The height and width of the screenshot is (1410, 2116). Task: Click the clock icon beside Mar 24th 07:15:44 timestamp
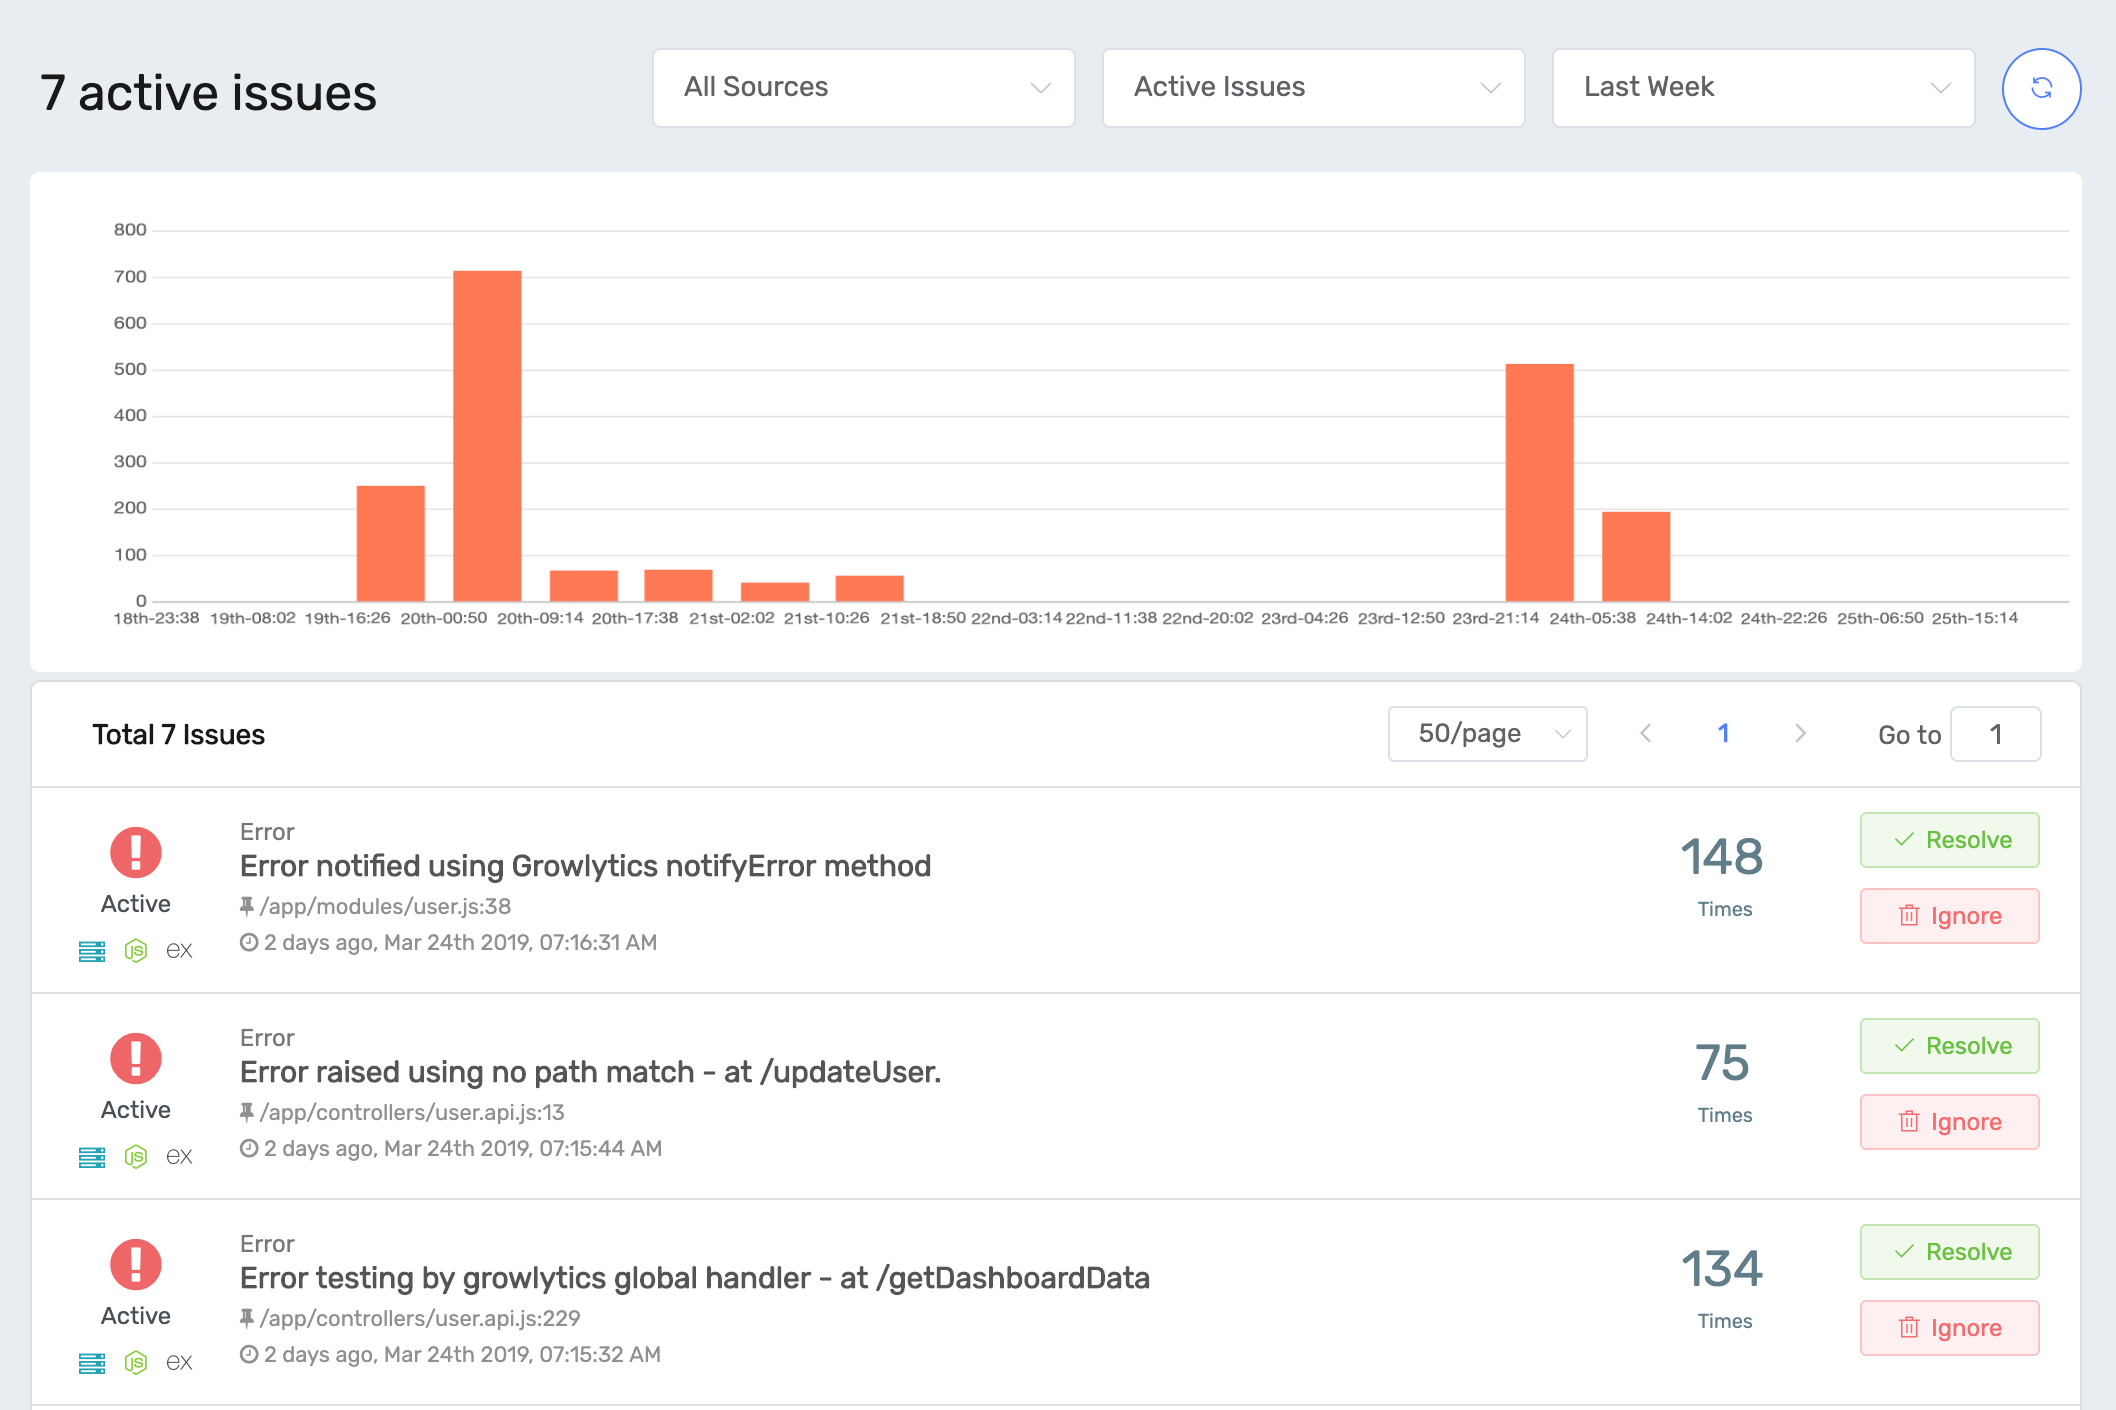[x=247, y=1148]
